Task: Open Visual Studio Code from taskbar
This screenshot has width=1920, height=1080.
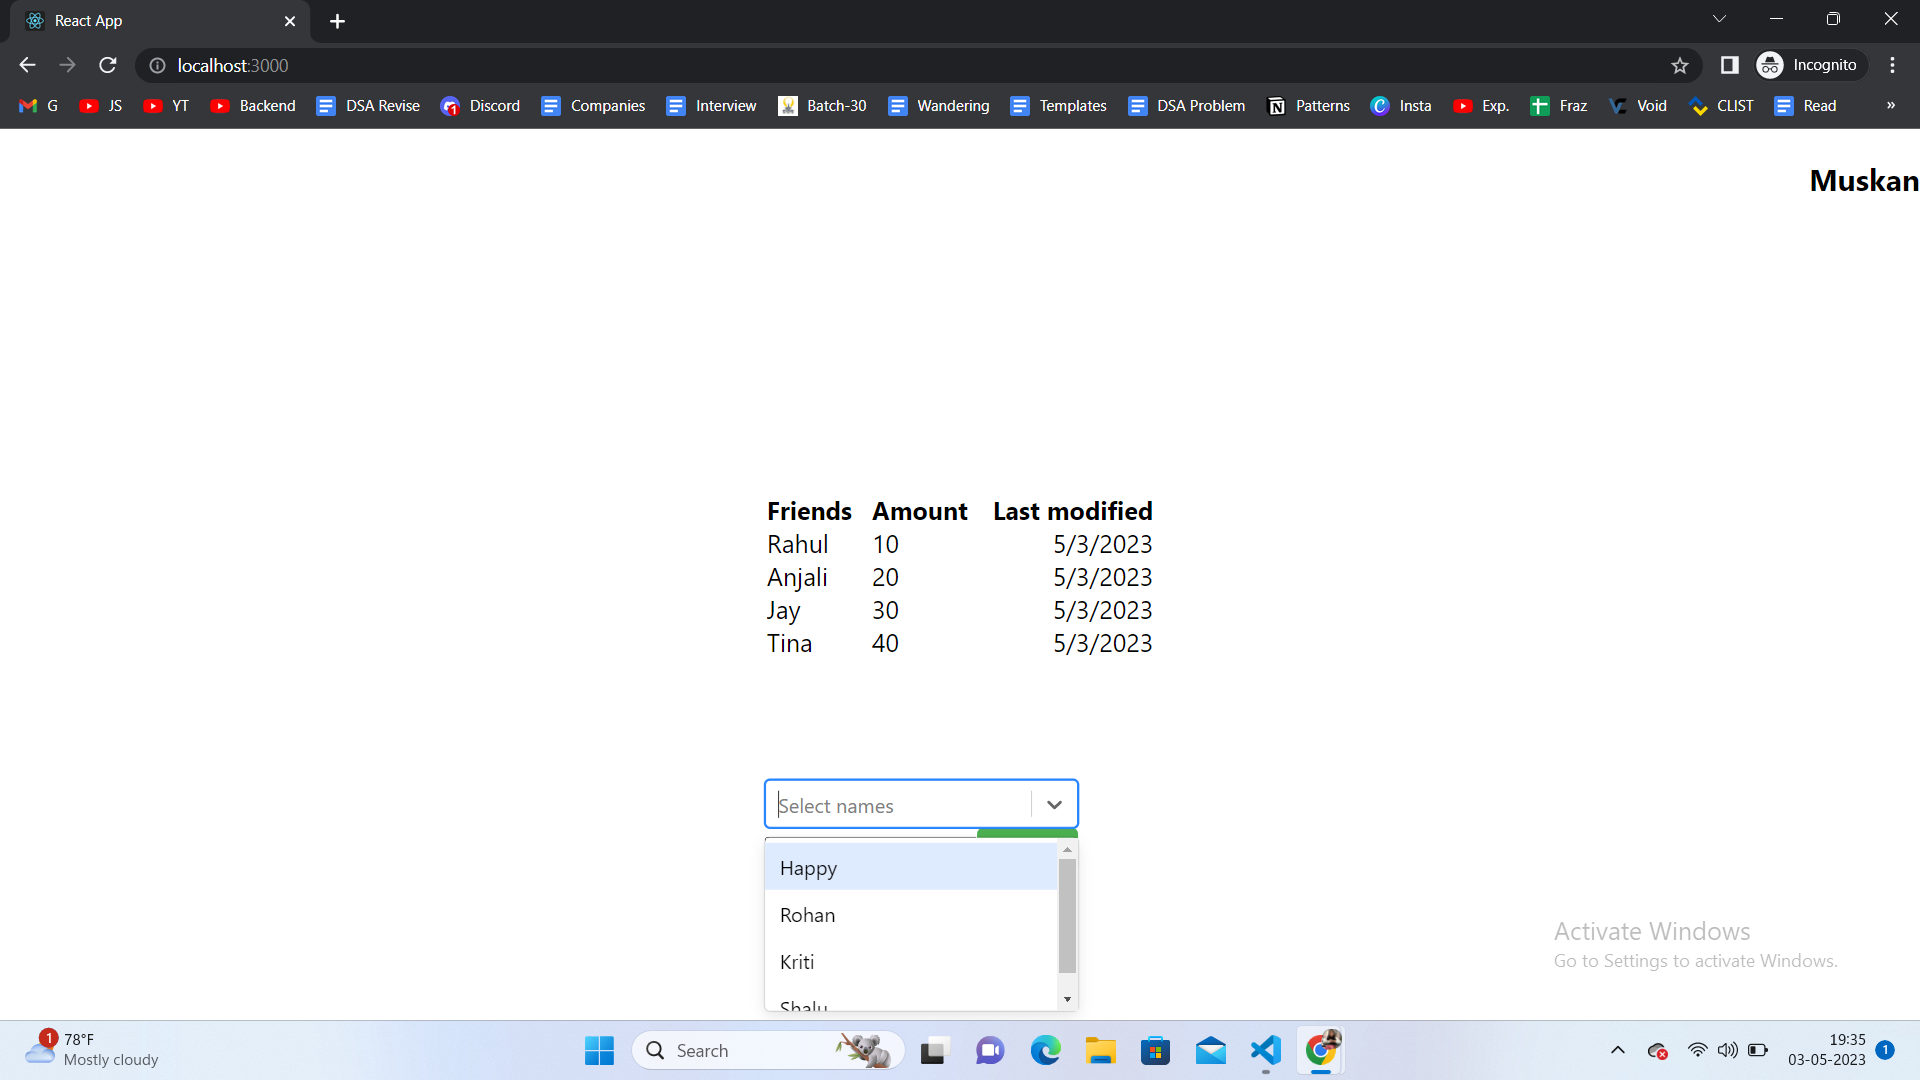Action: tap(1265, 1050)
